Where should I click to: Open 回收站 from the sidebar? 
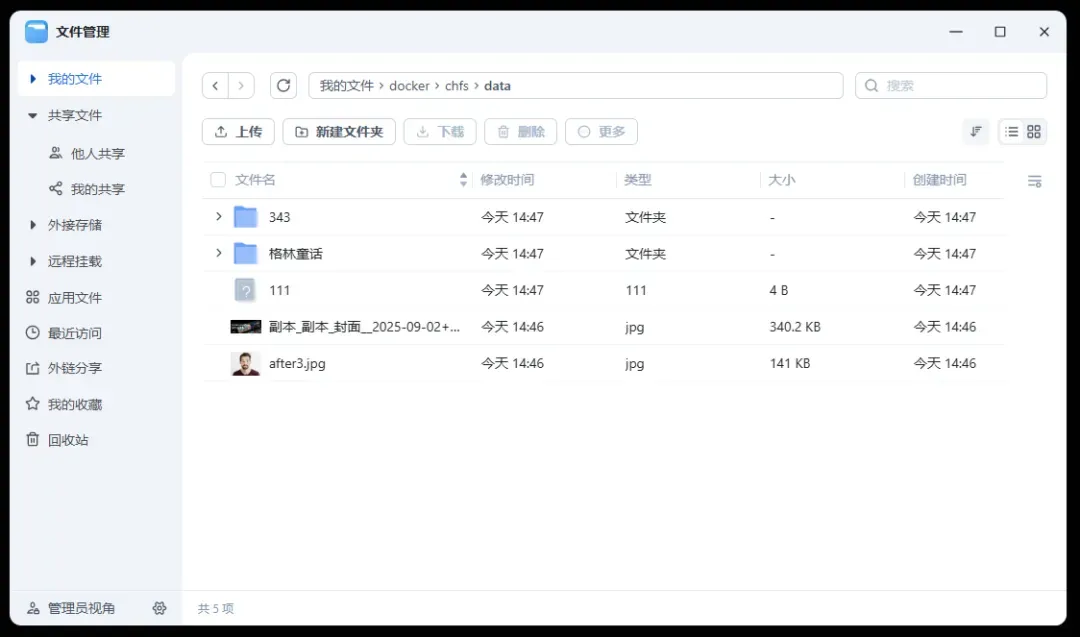[x=67, y=440]
